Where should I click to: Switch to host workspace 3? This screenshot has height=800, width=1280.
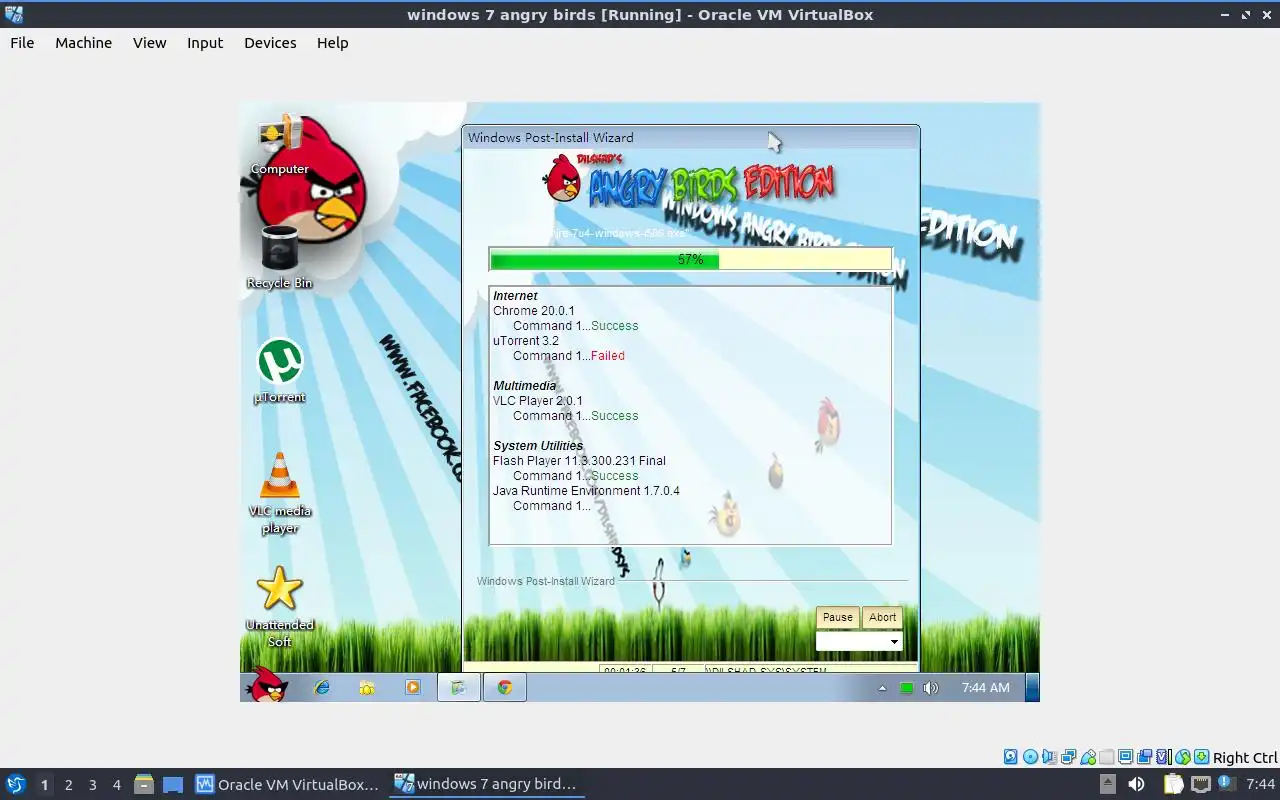click(x=92, y=785)
